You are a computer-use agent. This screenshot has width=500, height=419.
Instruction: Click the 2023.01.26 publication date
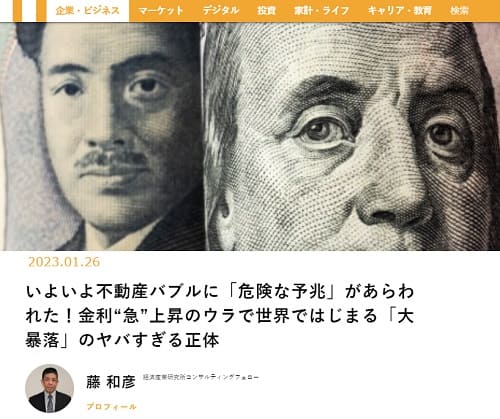pos(64,262)
